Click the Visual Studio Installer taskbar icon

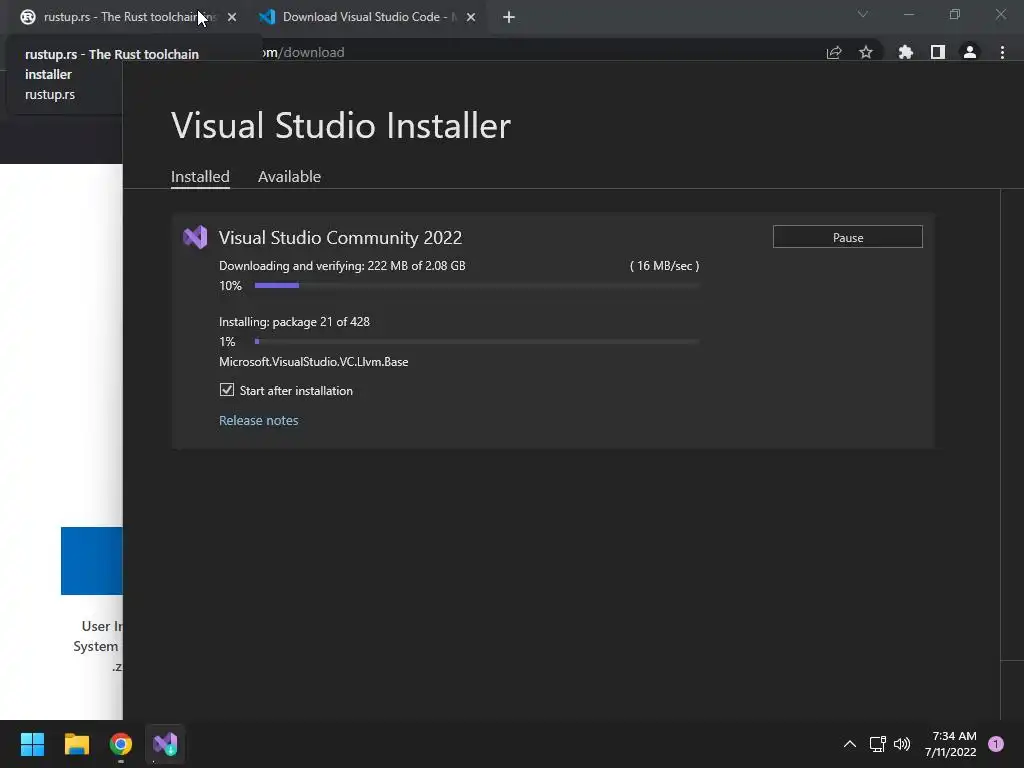coord(165,744)
